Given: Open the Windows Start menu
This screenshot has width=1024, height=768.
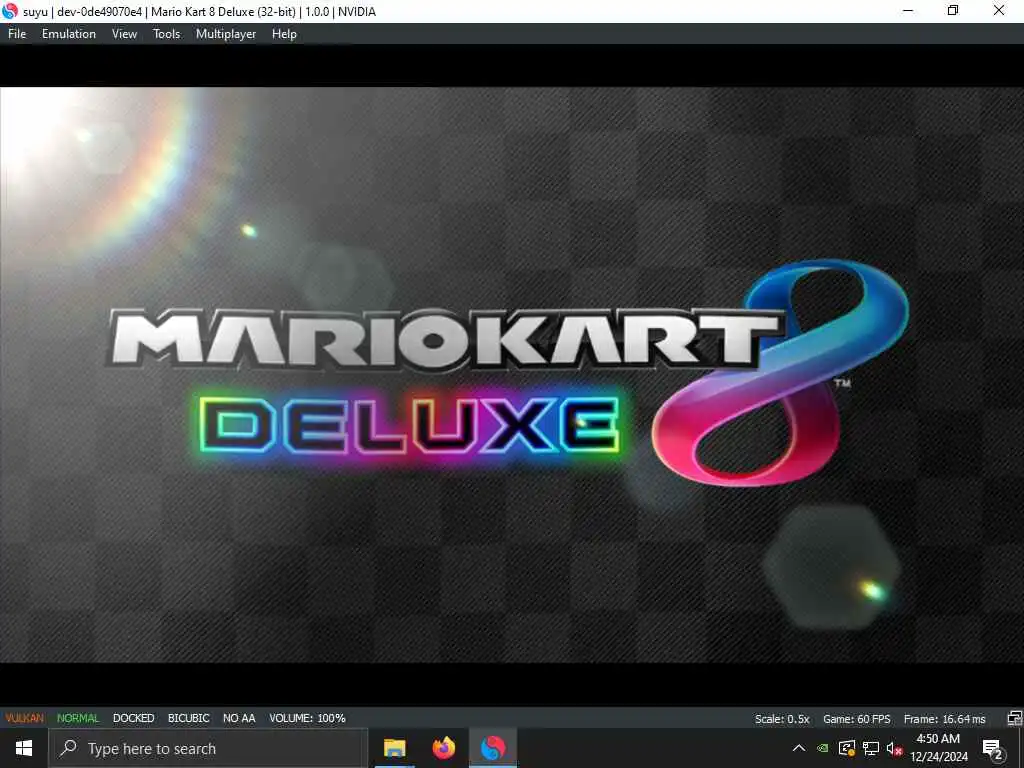Looking at the screenshot, I should point(24,748).
